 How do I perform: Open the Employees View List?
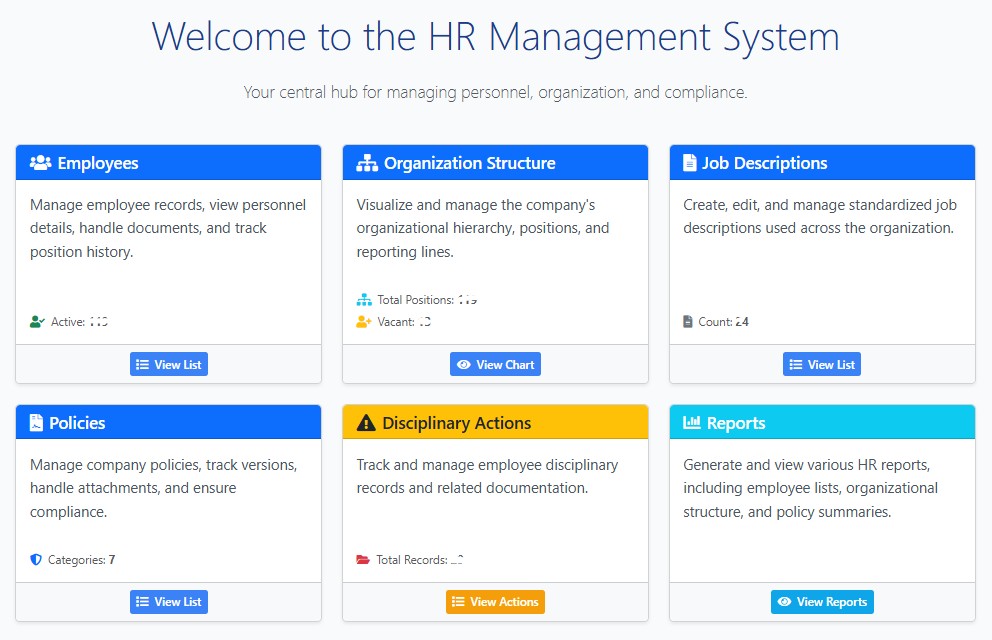pos(168,364)
